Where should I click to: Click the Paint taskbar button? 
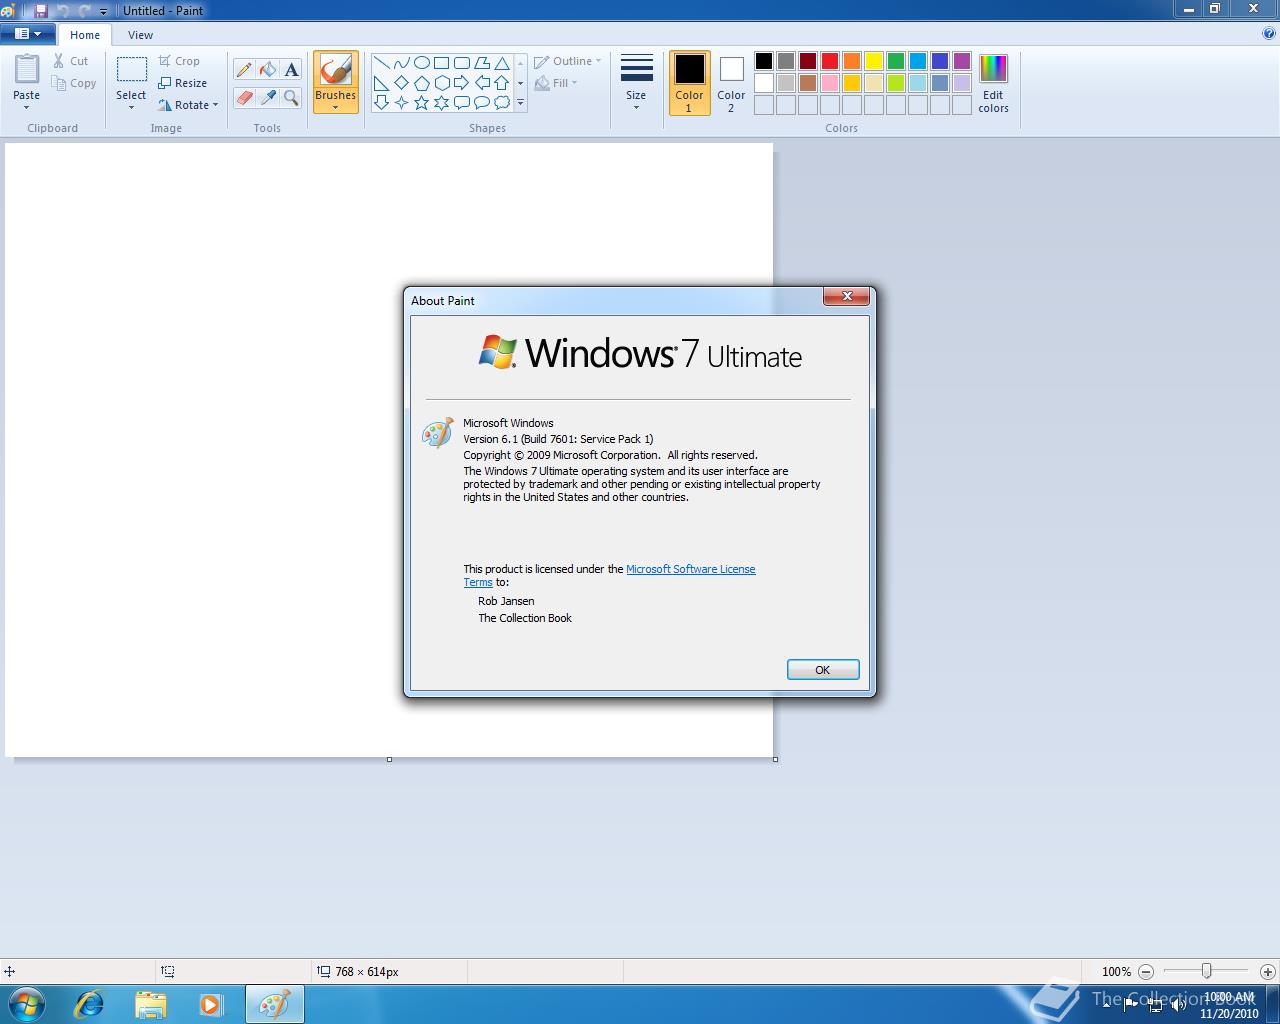(x=274, y=1004)
